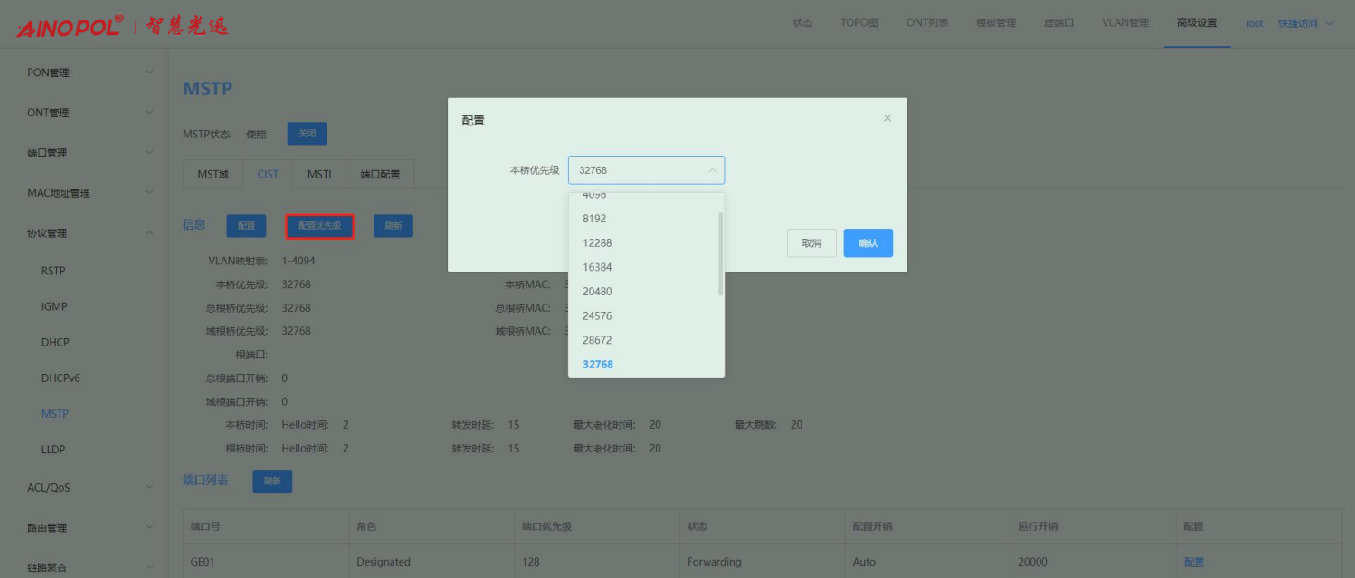This screenshot has width=1355, height=578.
Task: Open the 本桥优先级 dropdown box
Action: 646,171
